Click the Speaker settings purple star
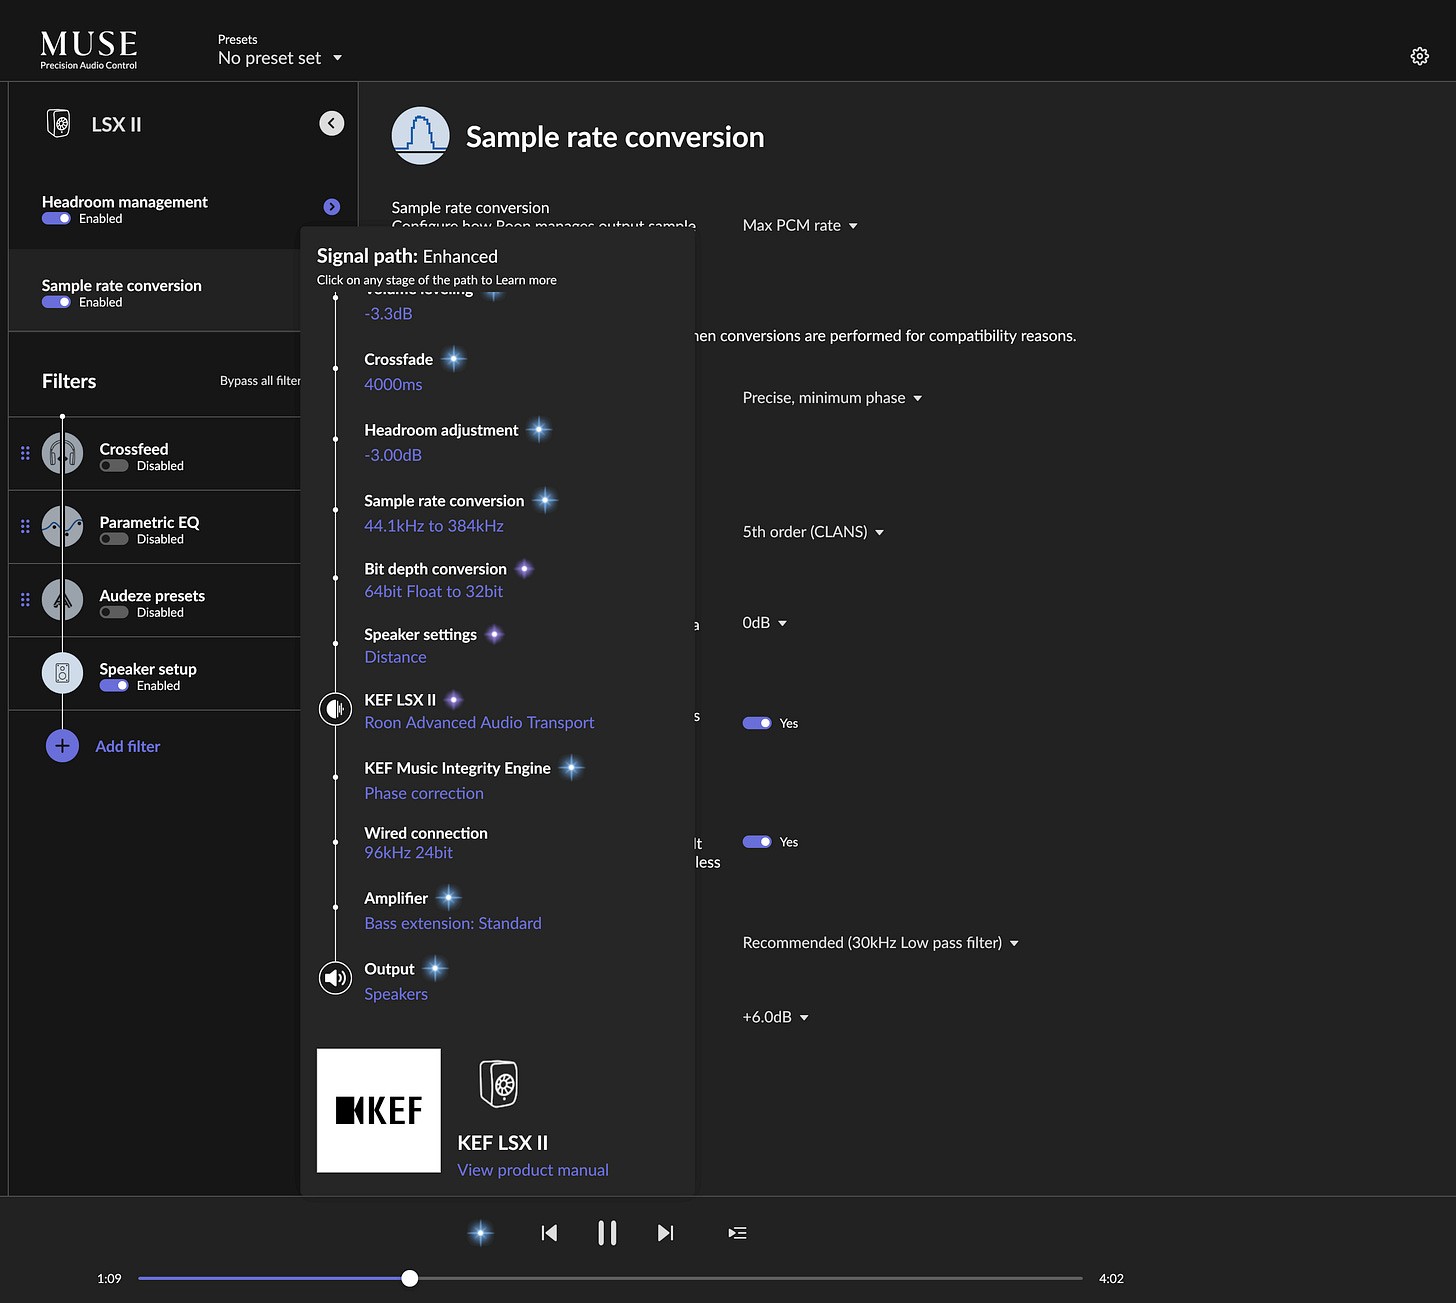The height and width of the screenshot is (1303, 1456). (494, 635)
